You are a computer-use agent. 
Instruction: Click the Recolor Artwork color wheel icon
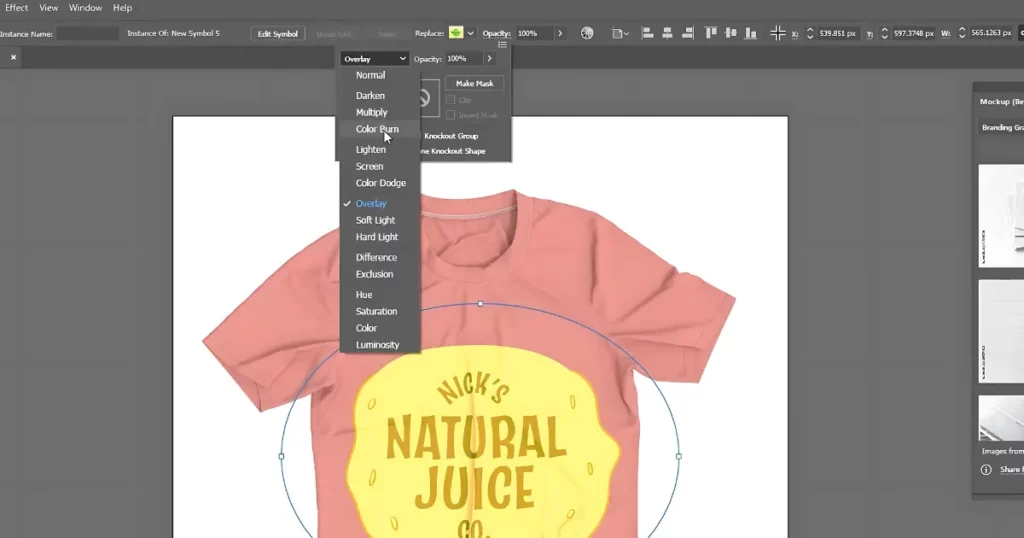(x=587, y=33)
